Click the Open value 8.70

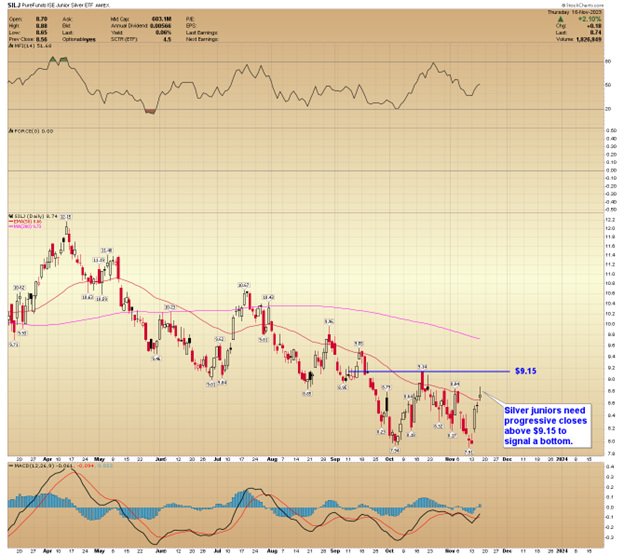[x=41, y=19]
